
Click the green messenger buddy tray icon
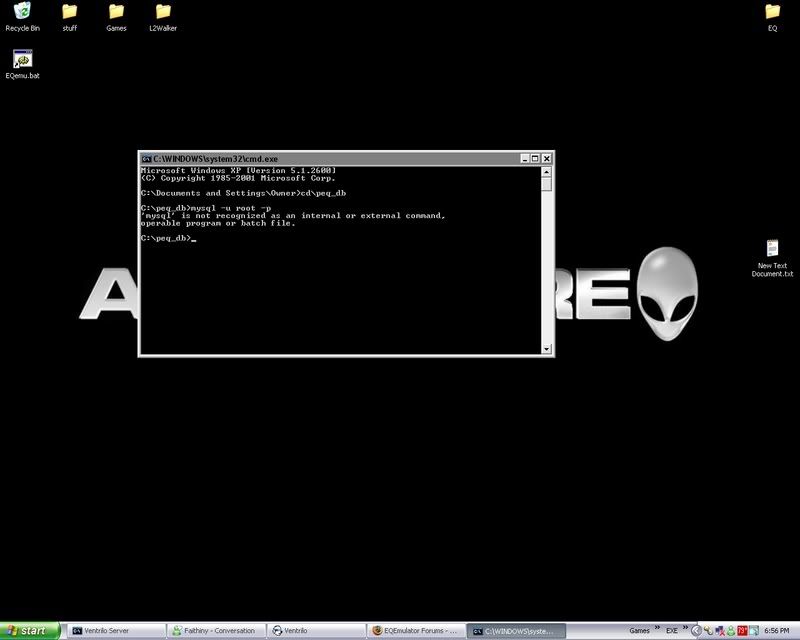pyautogui.click(x=731, y=631)
